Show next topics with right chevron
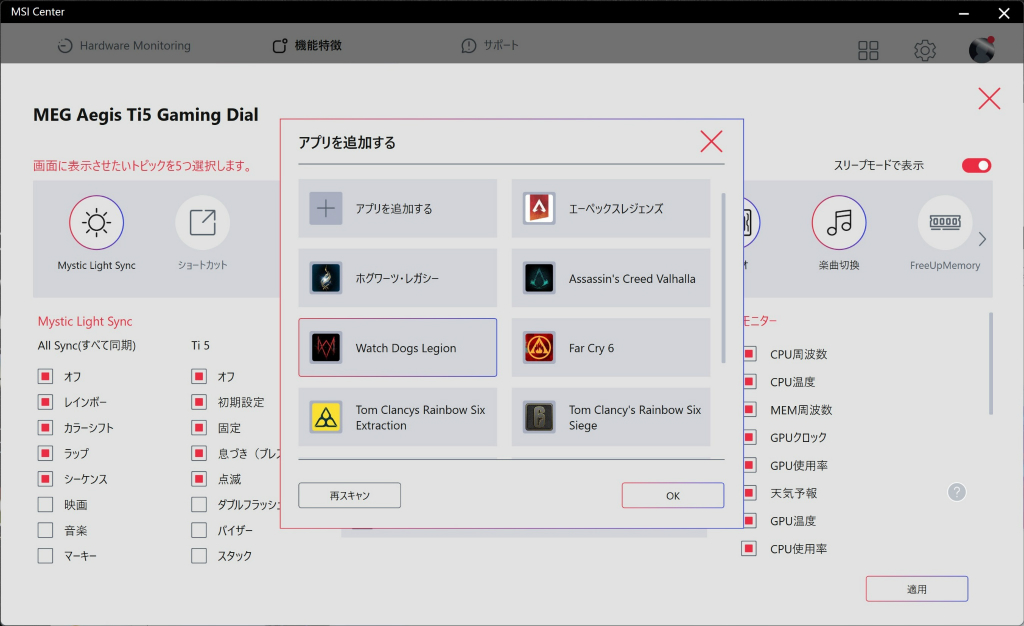The image size is (1024, 626). pos(982,240)
